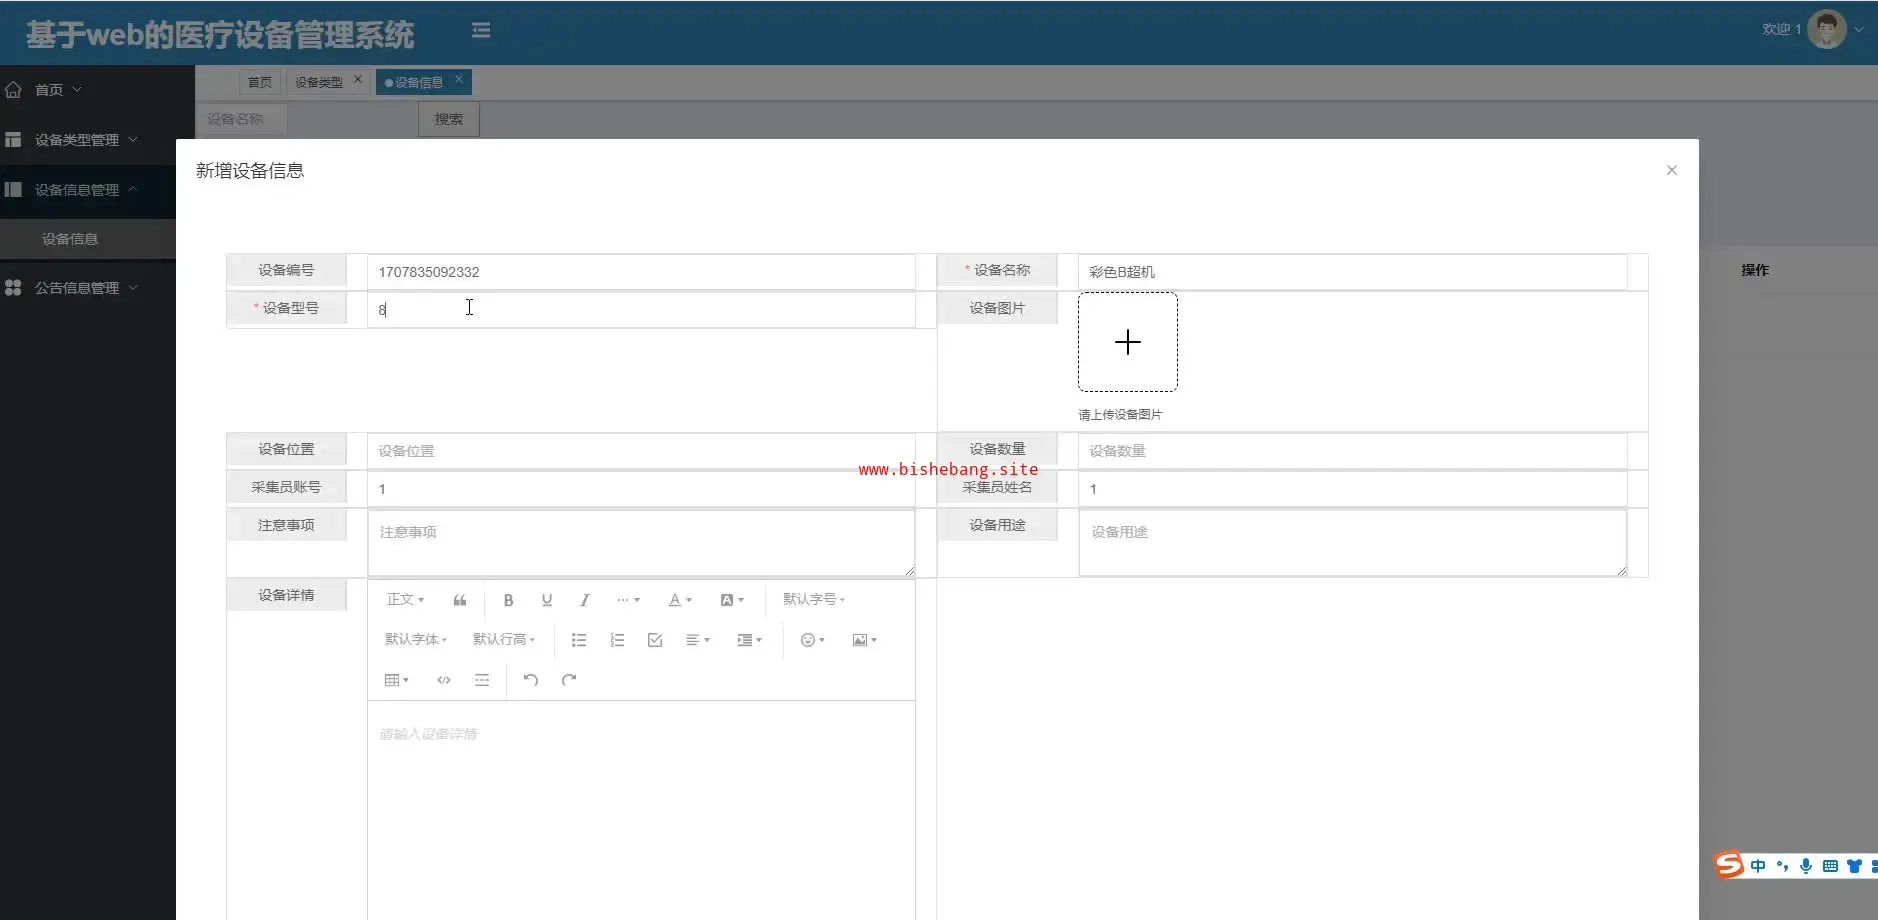Close the 新增设备信息 dialog
The width and height of the screenshot is (1878, 920).
(1671, 170)
